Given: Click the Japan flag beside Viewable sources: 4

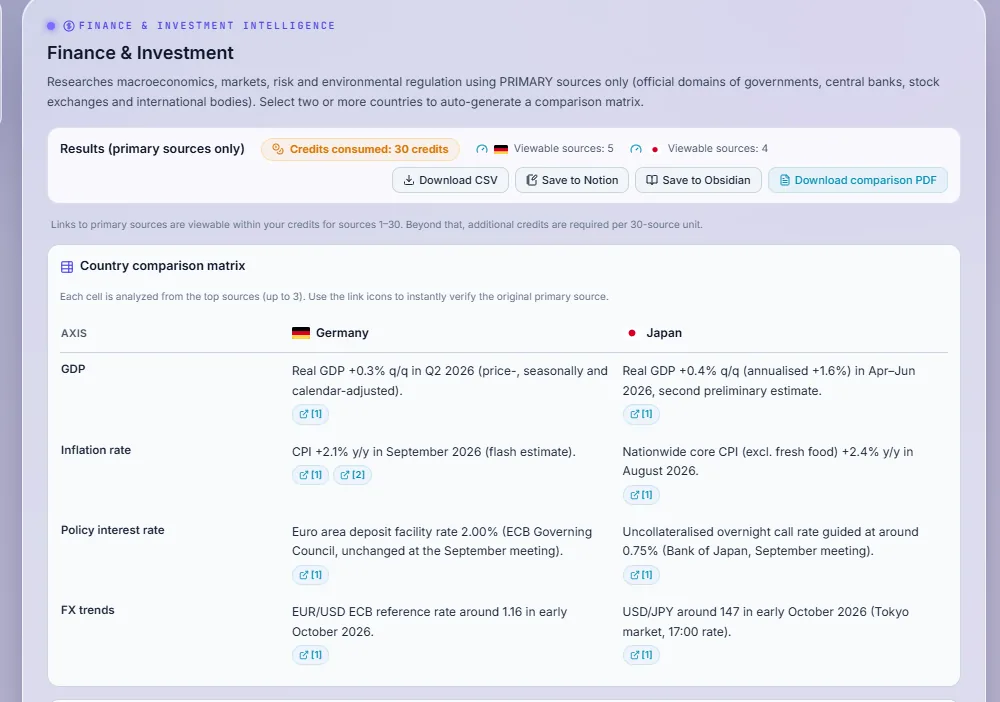Looking at the screenshot, I should pos(654,149).
